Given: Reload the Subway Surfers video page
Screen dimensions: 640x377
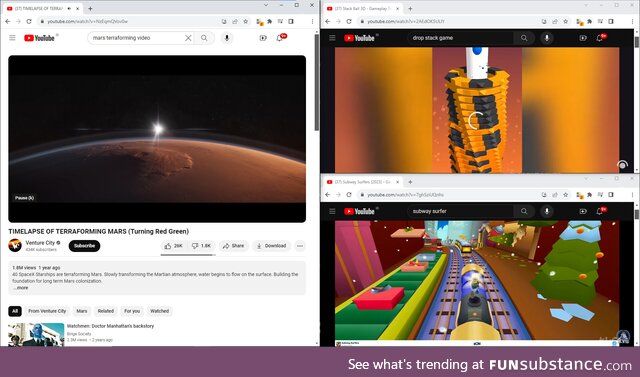Looking at the screenshot, I should [349, 195].
